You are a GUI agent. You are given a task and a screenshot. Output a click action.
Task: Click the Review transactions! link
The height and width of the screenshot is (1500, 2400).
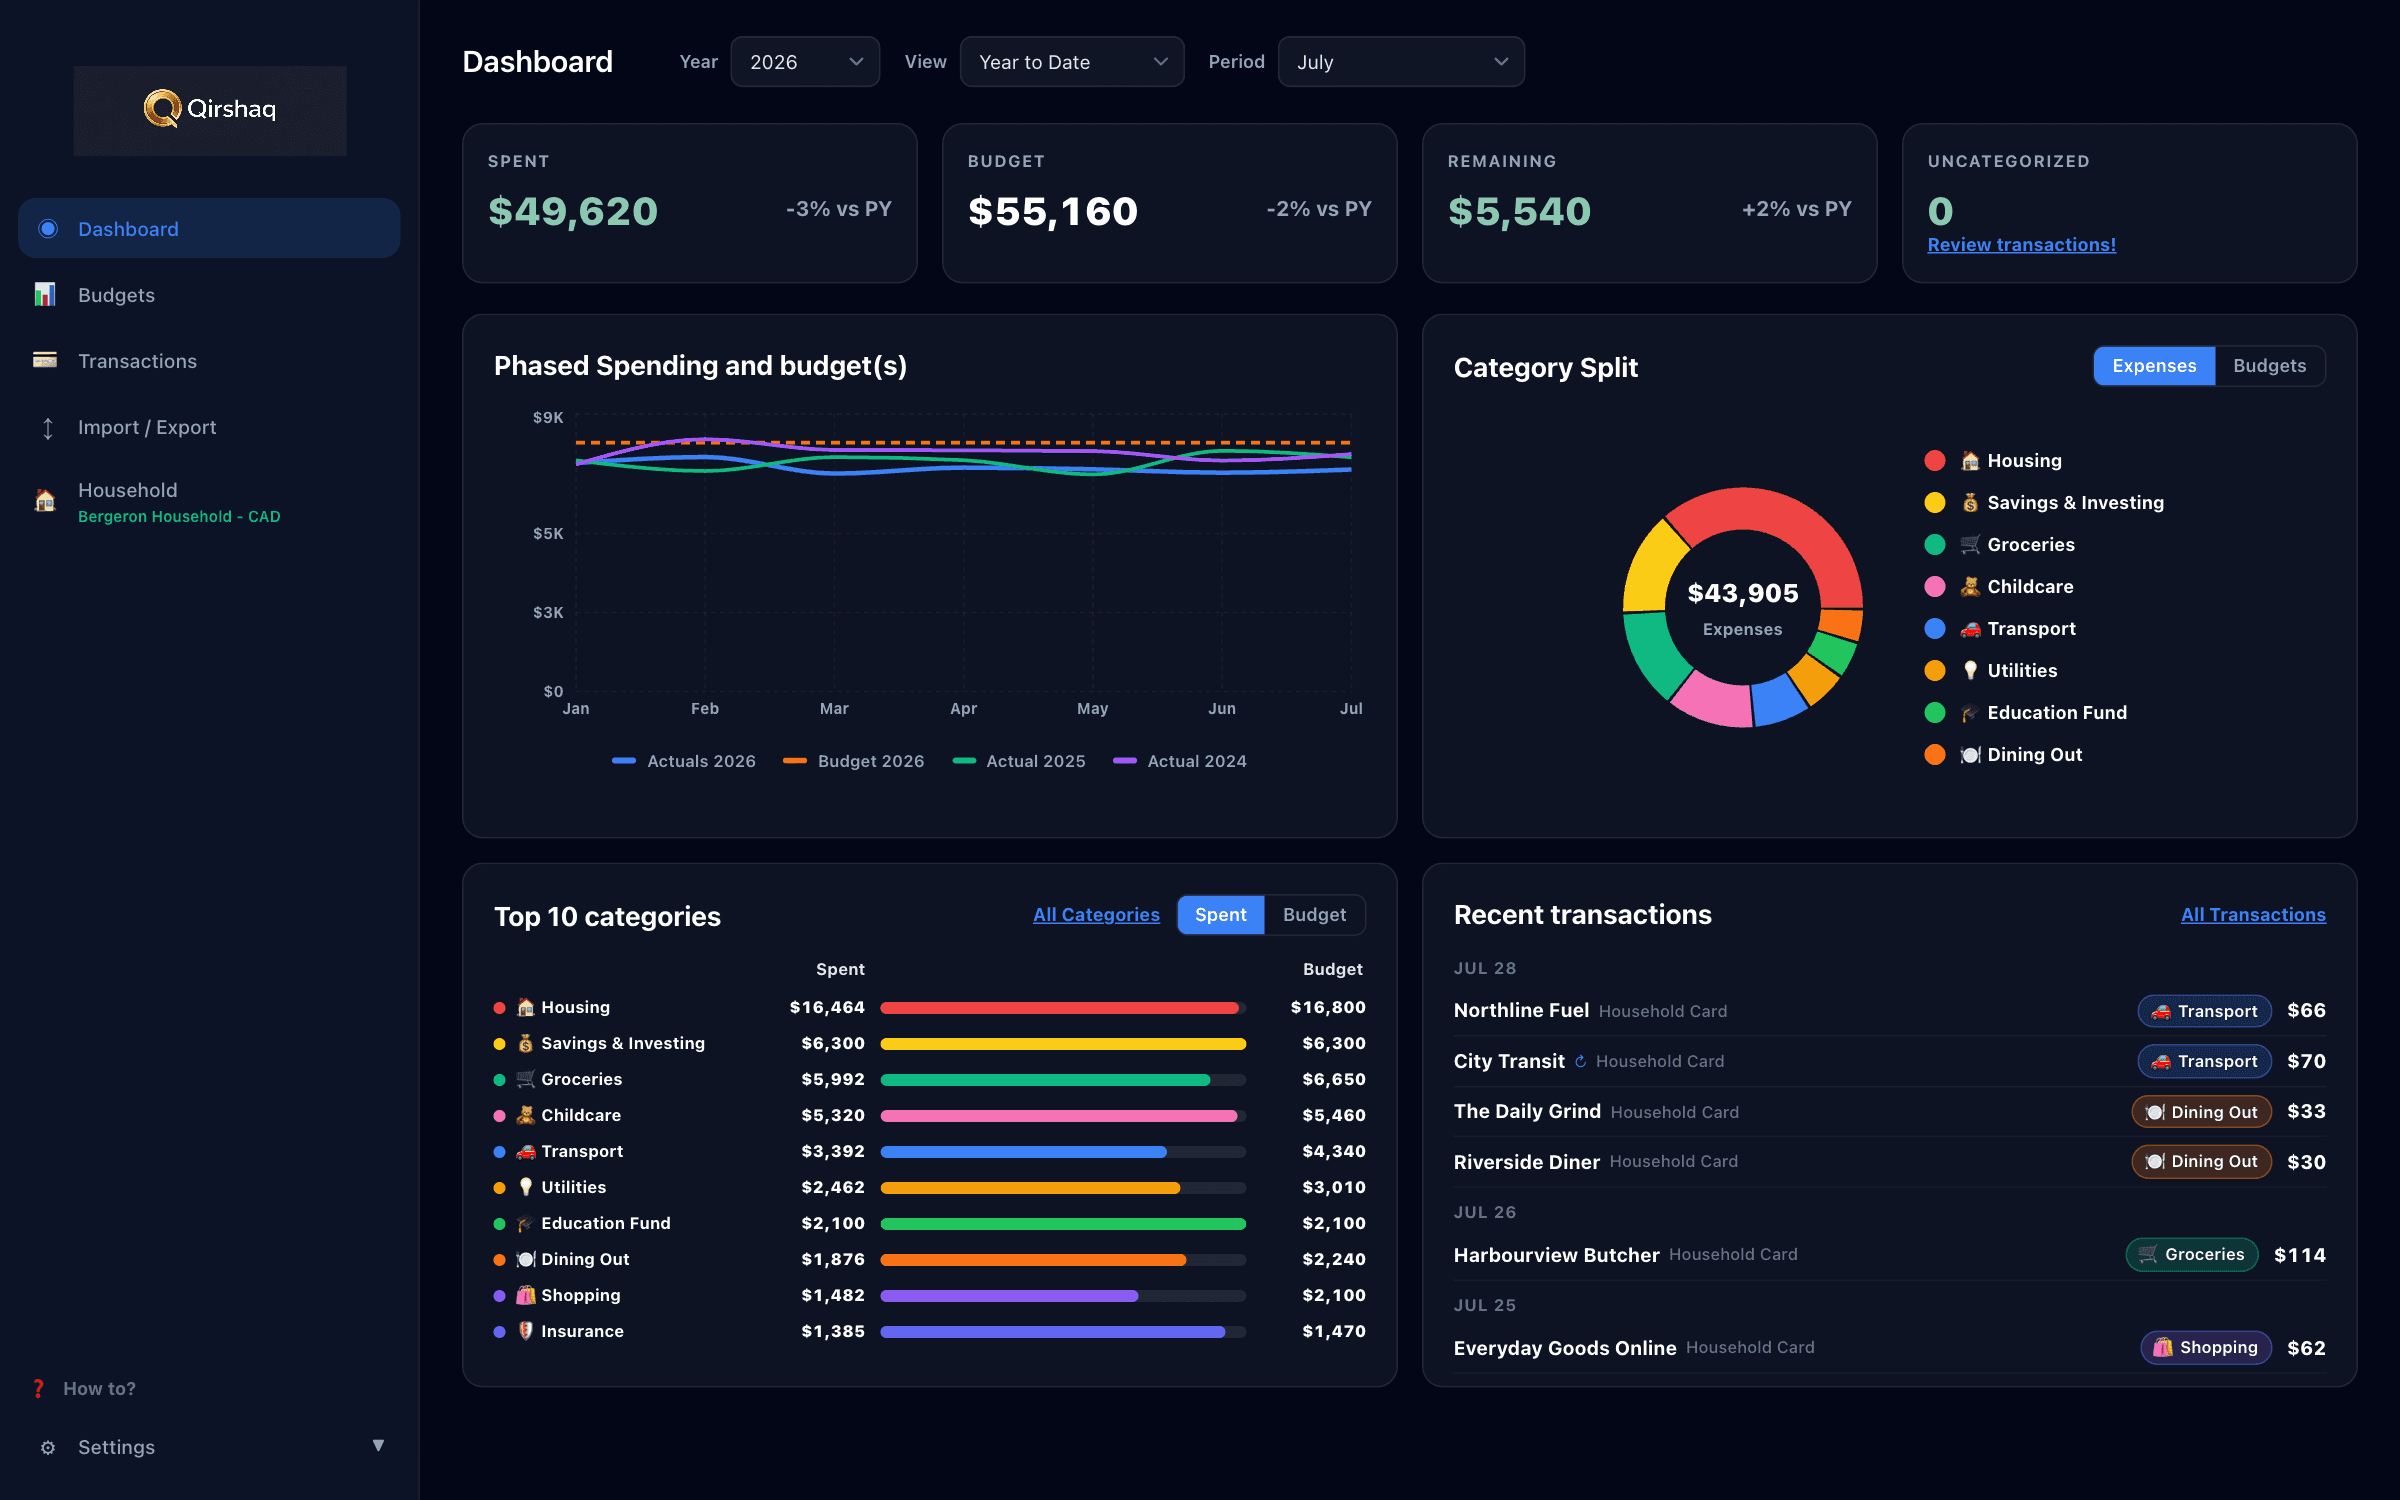pyautogui.click(x=2021, y=245)
